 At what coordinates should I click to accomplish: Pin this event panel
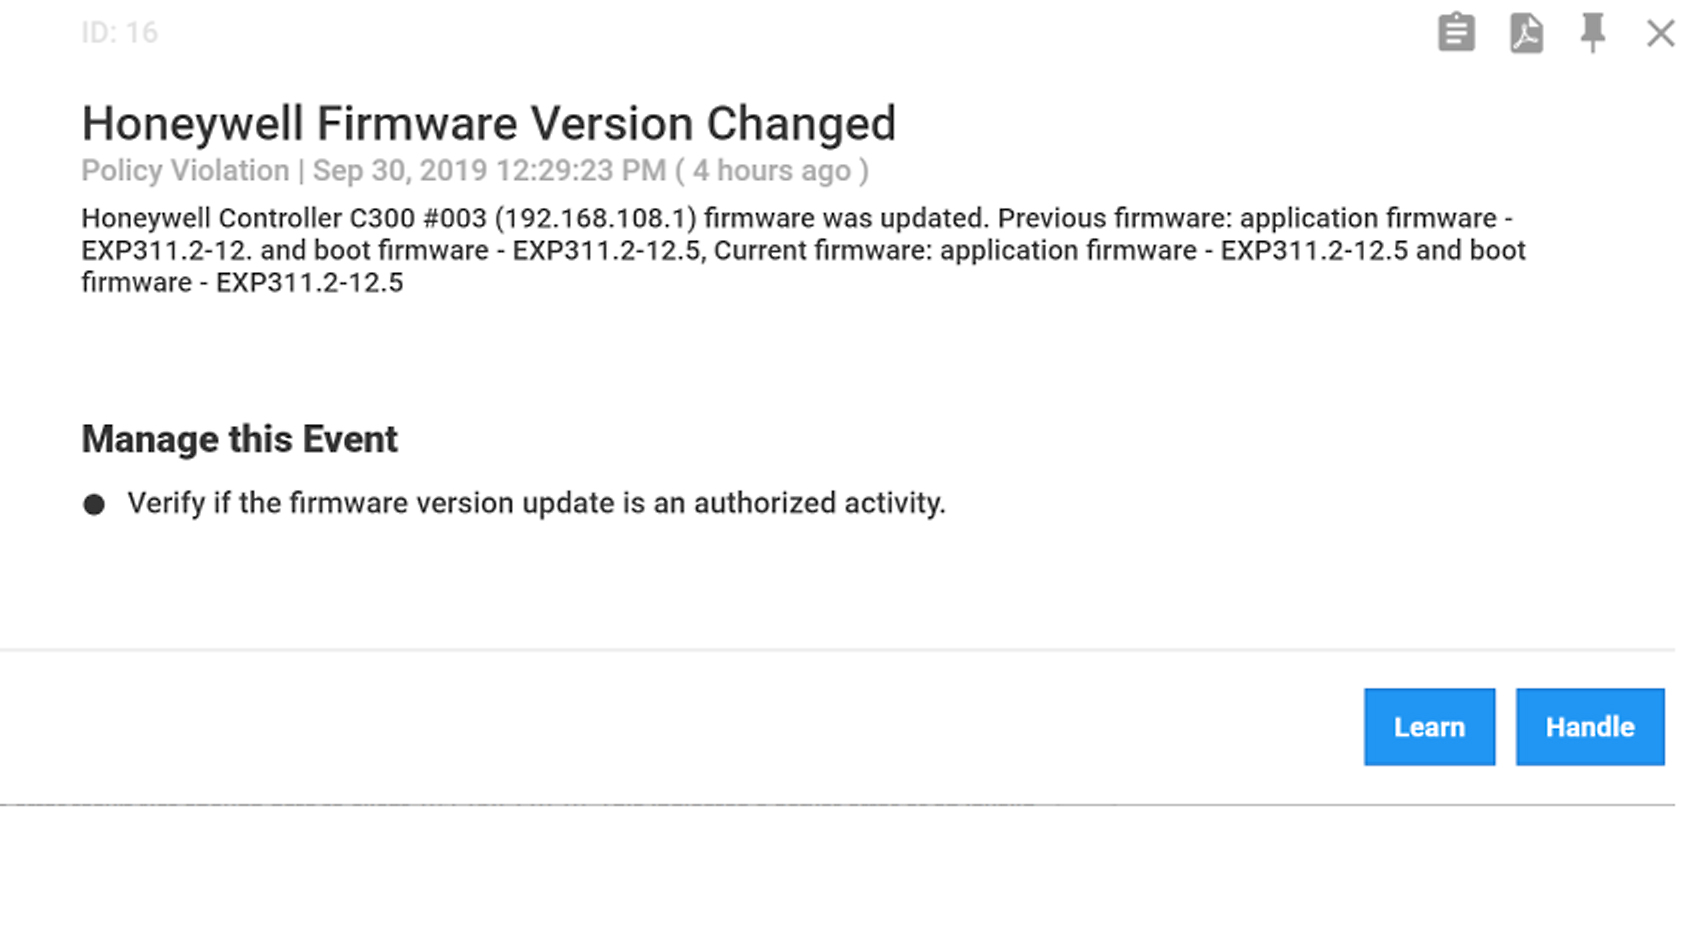[1593, 33]
